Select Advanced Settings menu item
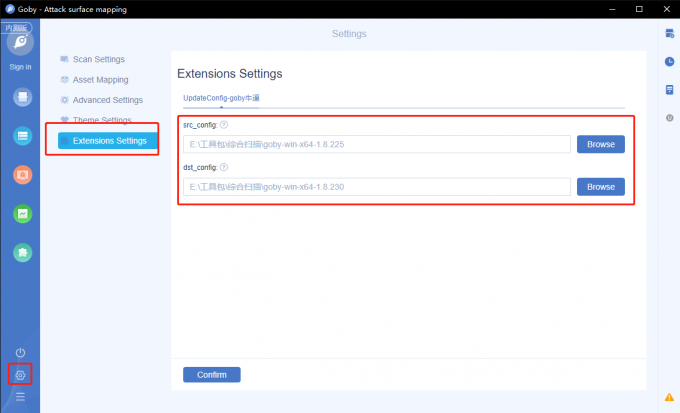 (x=101, y=100)
